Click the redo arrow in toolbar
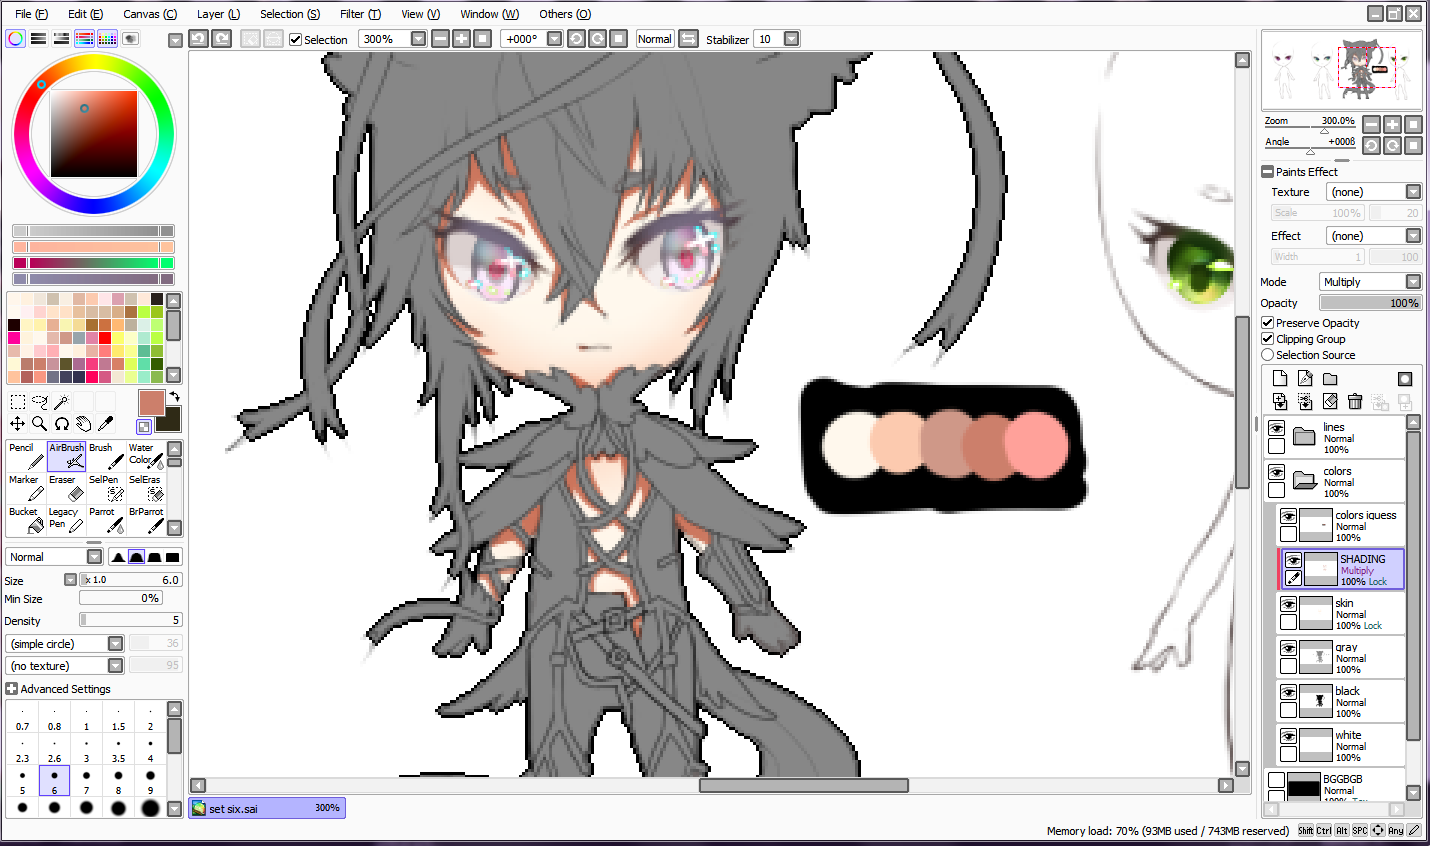The image size is (1430, 846). click(x=222, y=39)
